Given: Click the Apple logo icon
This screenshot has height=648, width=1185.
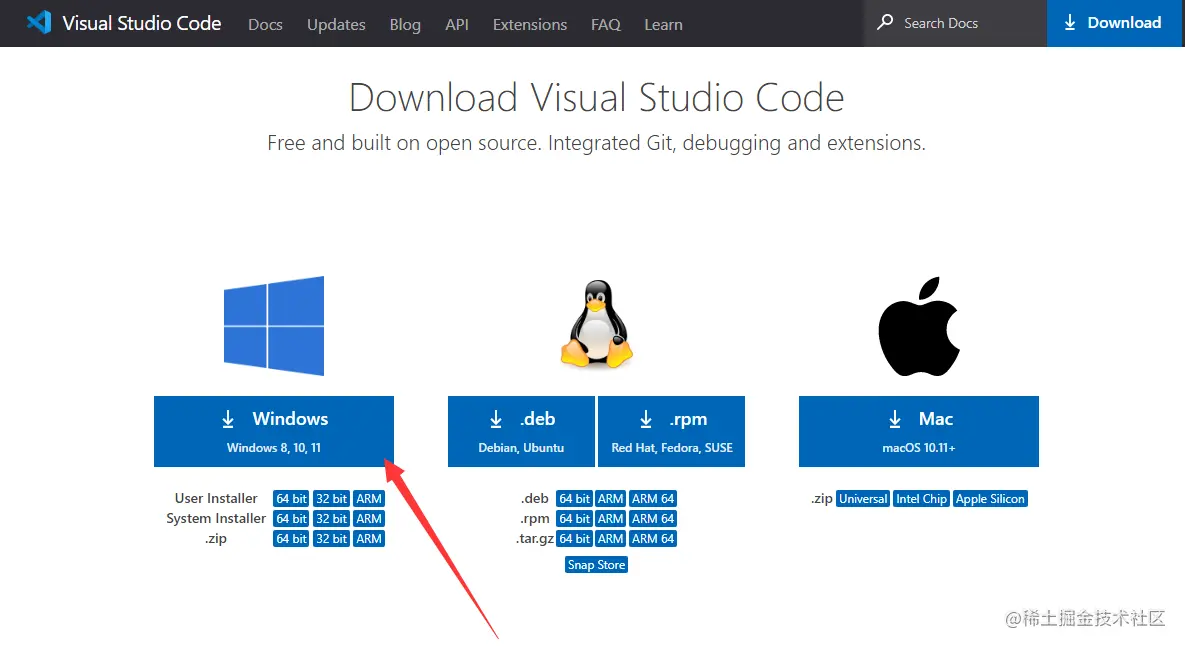Looking at the screenshot, I should [x=919, y=327].
